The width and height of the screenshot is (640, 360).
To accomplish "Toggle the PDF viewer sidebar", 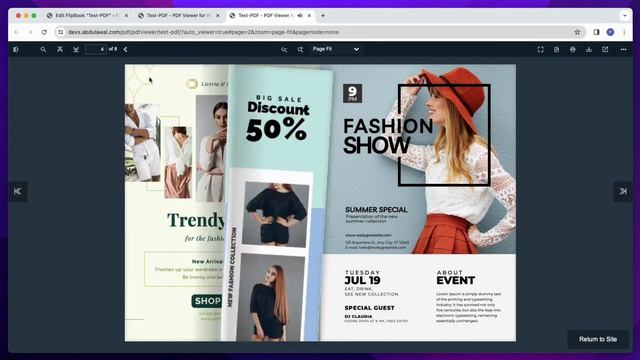I will [x=16, y=49].
